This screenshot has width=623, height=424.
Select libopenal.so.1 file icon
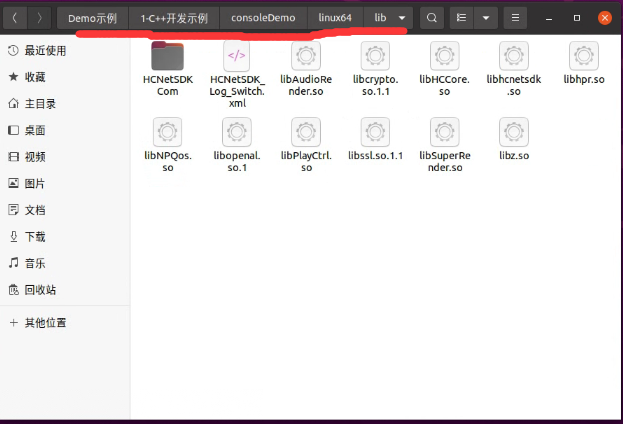point(236,132)
